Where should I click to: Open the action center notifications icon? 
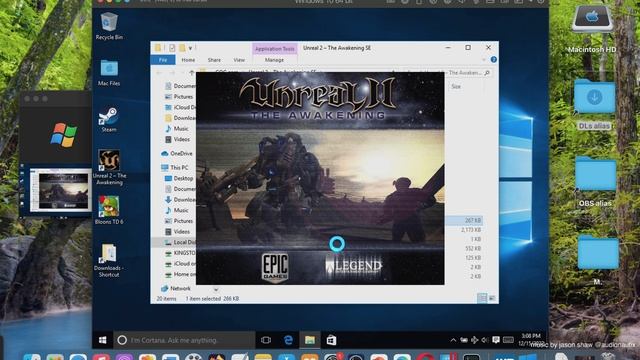(x=496, y=340)
